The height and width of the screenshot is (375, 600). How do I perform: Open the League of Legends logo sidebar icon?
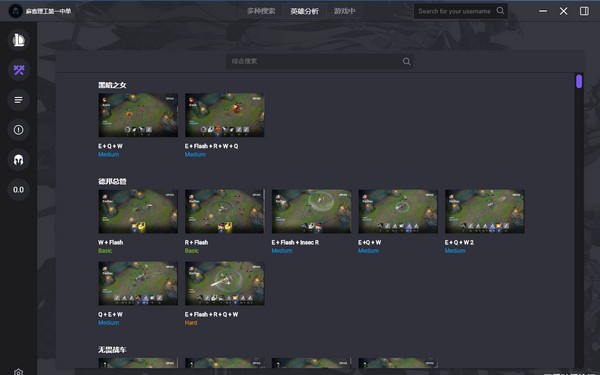coord(18,40)
